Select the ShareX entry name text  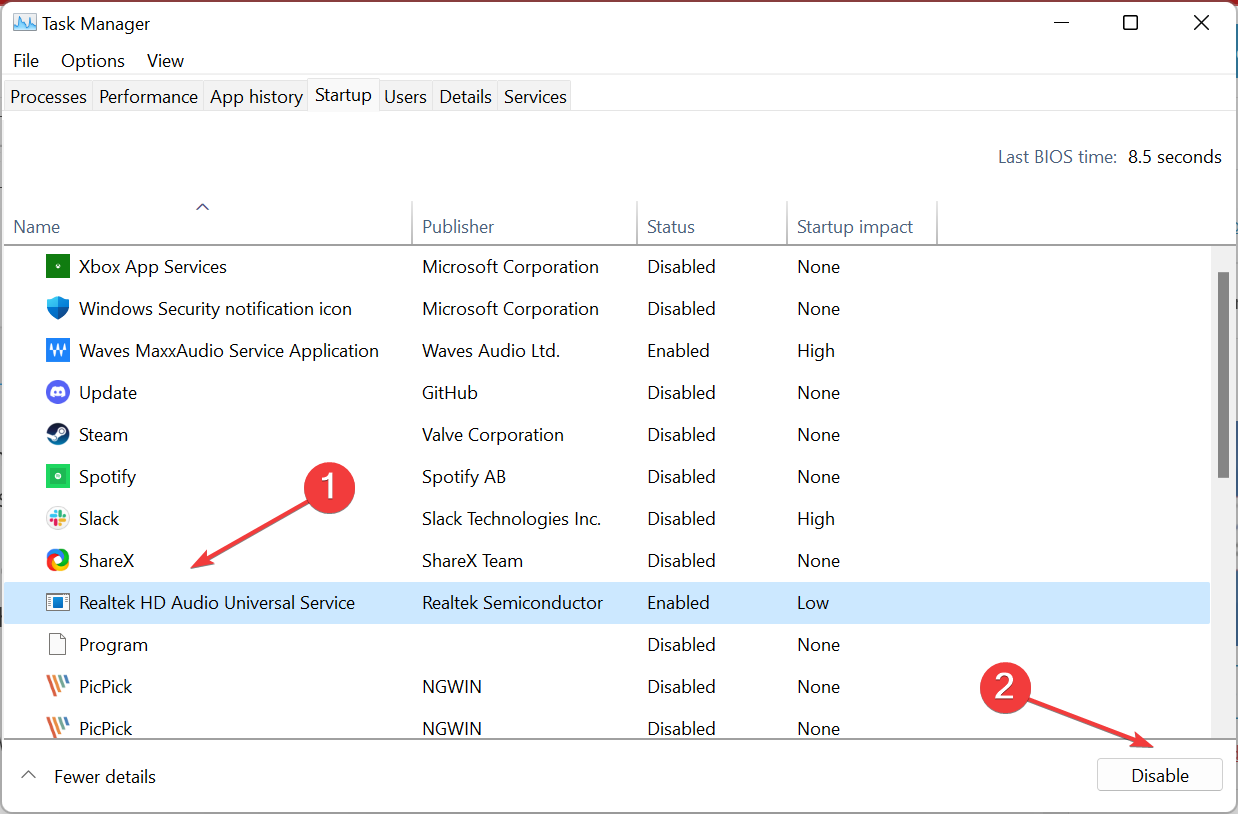click(107, 561)
